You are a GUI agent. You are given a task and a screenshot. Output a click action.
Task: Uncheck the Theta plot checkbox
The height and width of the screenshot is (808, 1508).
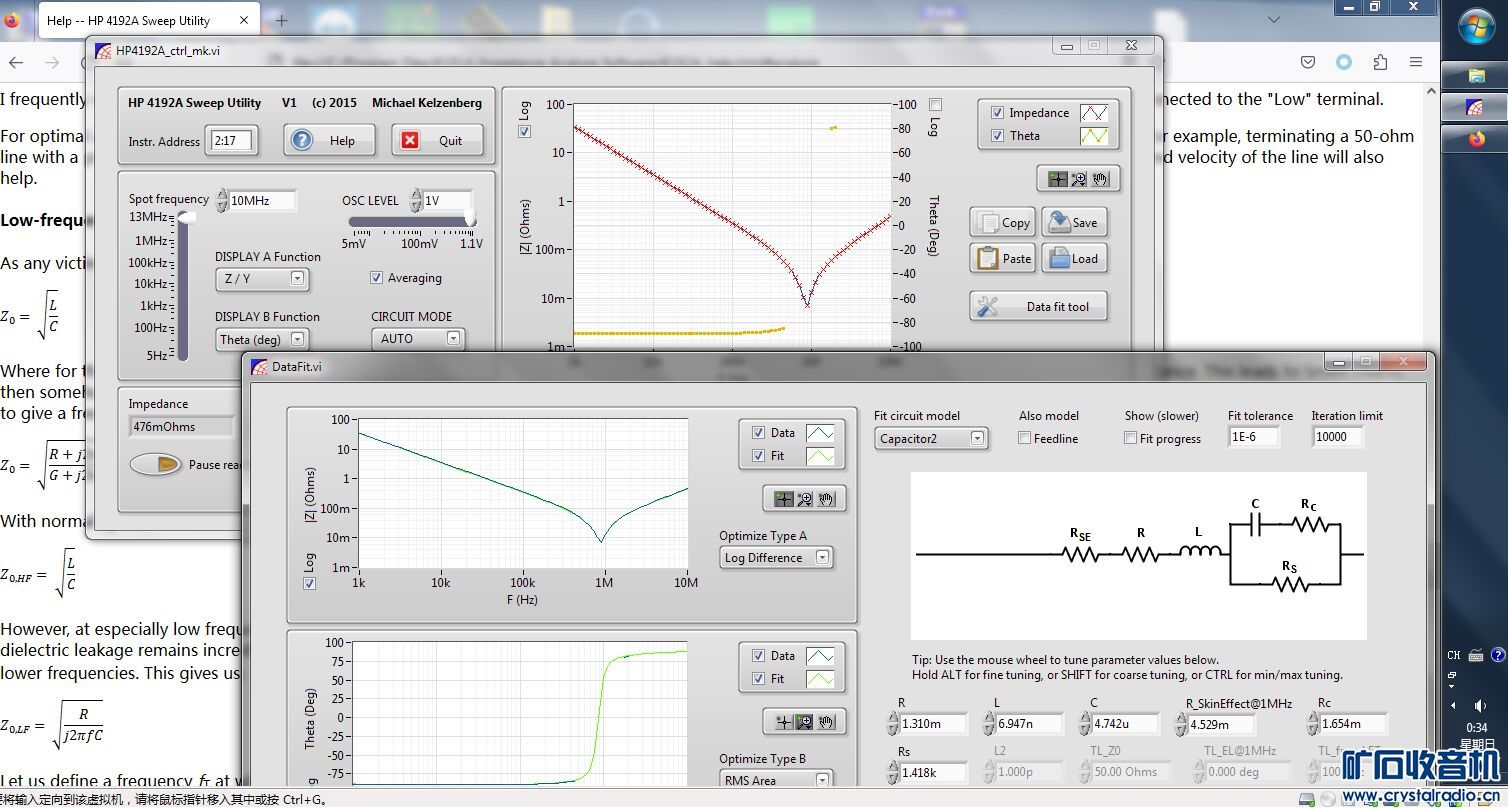[x=997, y=136]
